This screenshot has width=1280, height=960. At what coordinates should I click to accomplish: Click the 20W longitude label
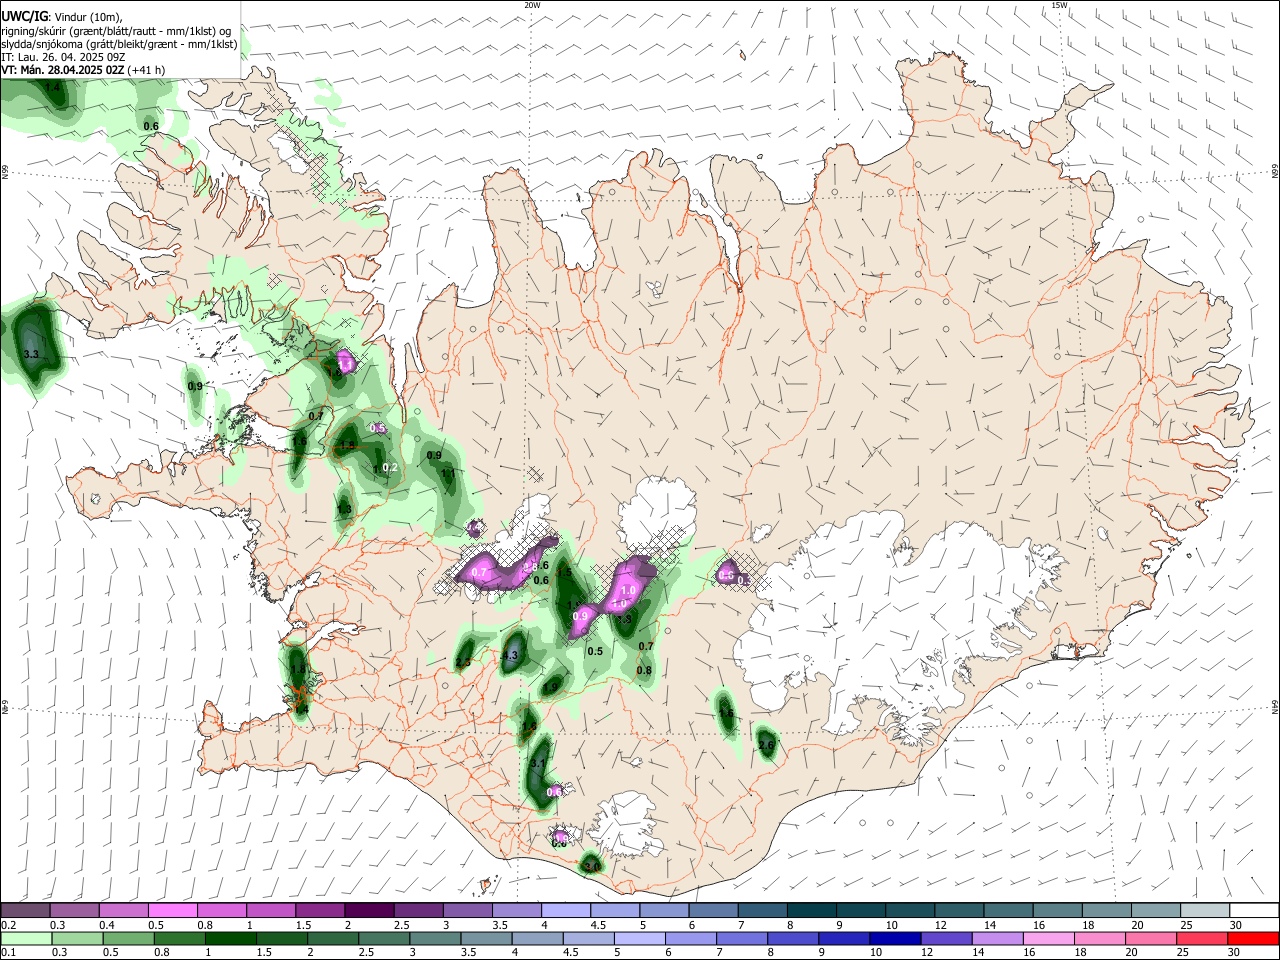[x=532, y=5]
